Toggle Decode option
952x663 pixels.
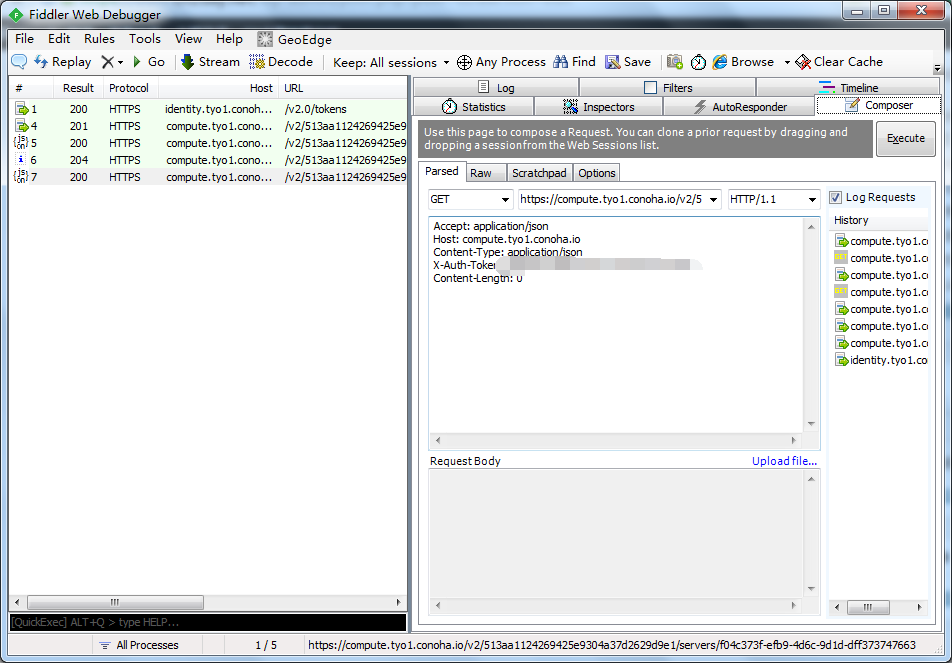coord(281,62)
